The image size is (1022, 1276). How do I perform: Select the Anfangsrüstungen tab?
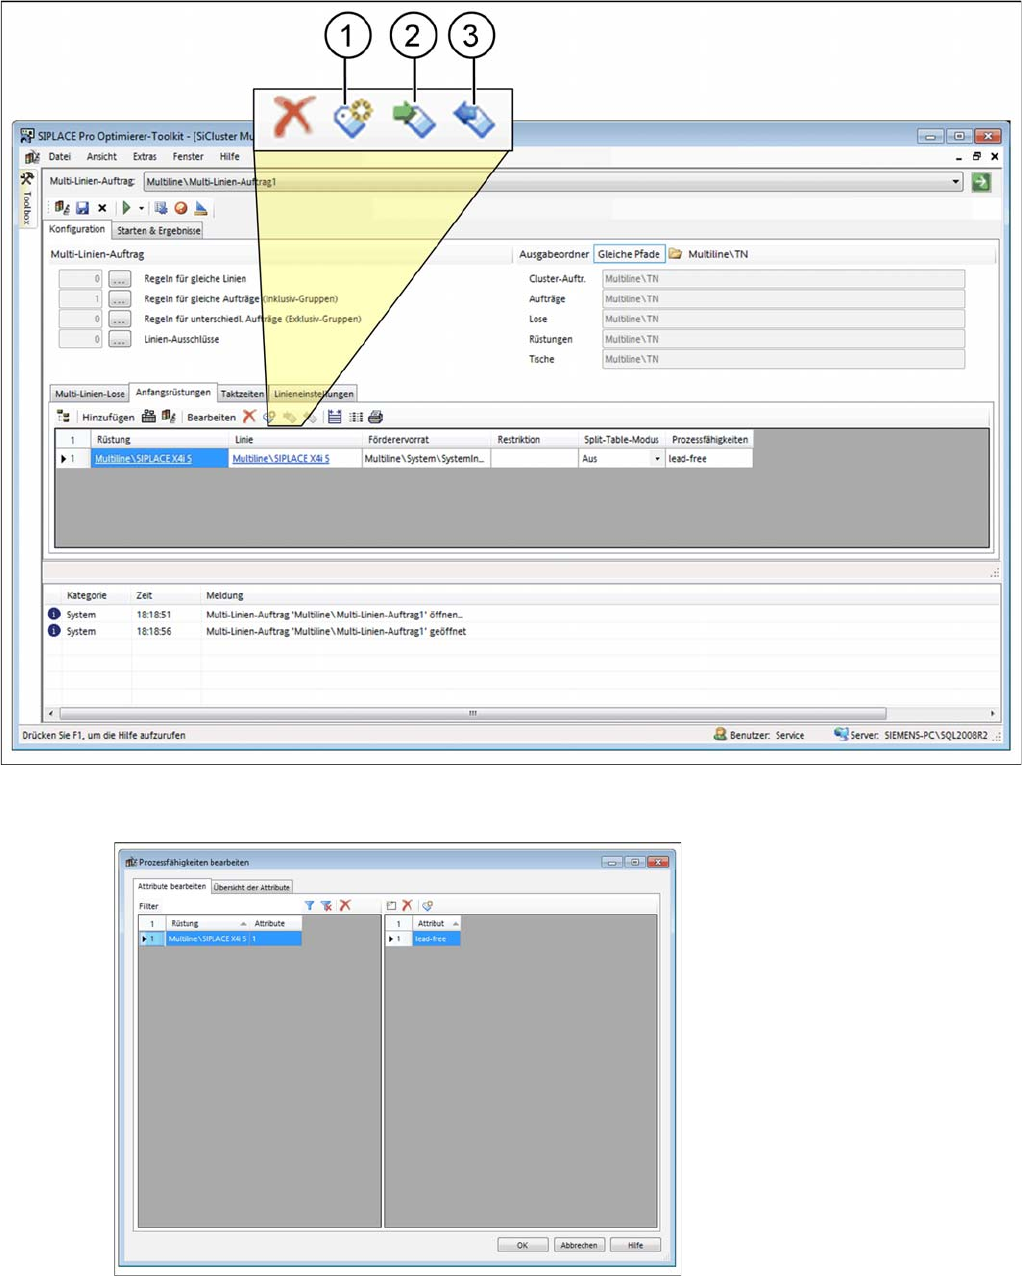(173, 392)
